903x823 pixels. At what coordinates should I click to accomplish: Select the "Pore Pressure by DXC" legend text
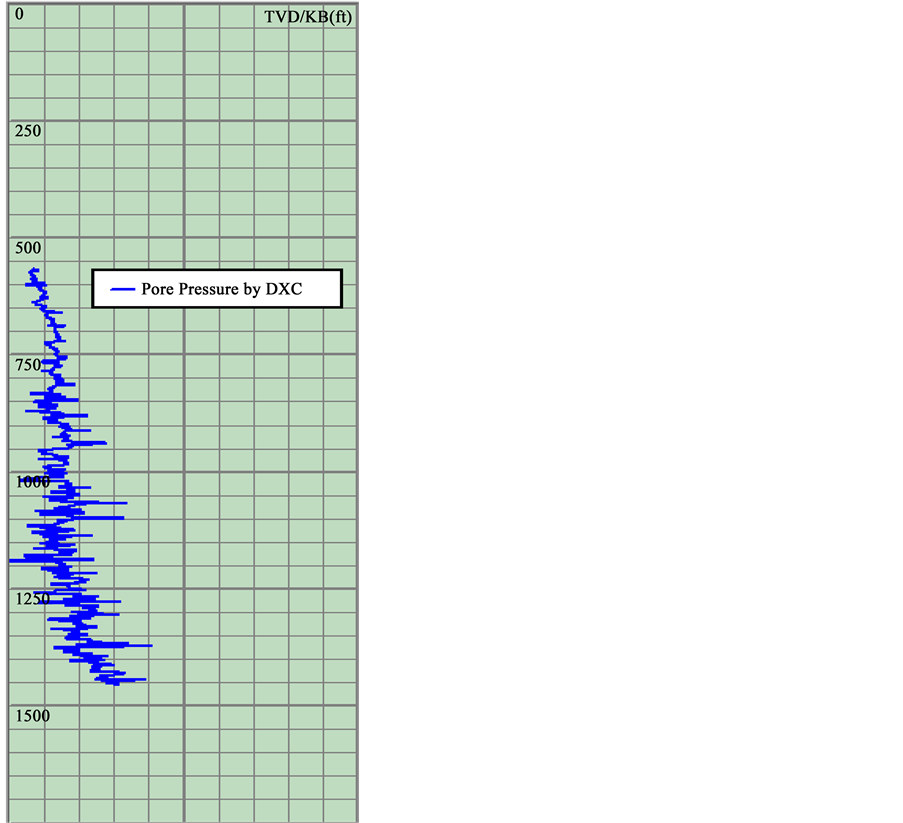point(221,289)
